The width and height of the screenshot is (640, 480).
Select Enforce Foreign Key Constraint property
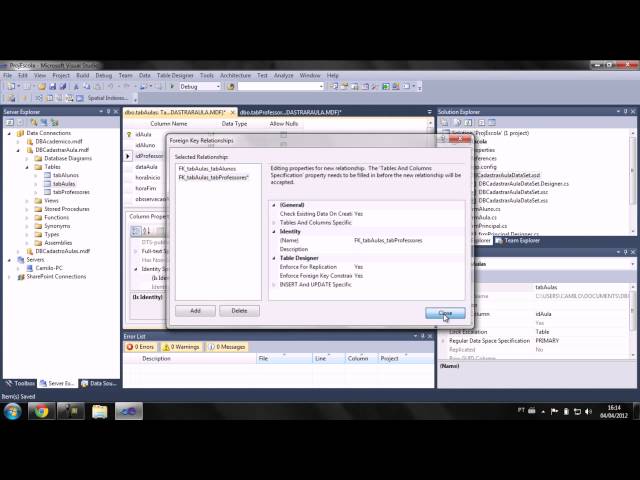coord(316,276)
